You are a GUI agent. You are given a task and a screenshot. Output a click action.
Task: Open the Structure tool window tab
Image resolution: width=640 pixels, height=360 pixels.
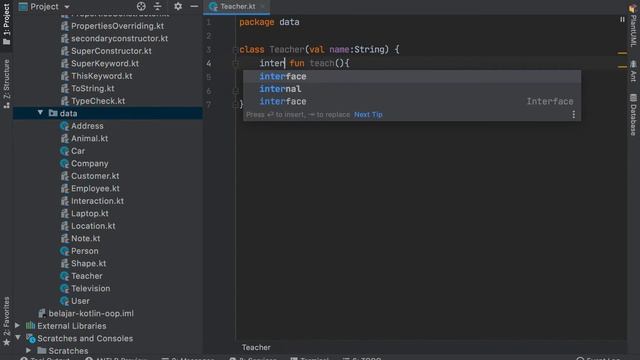[7, 84]
